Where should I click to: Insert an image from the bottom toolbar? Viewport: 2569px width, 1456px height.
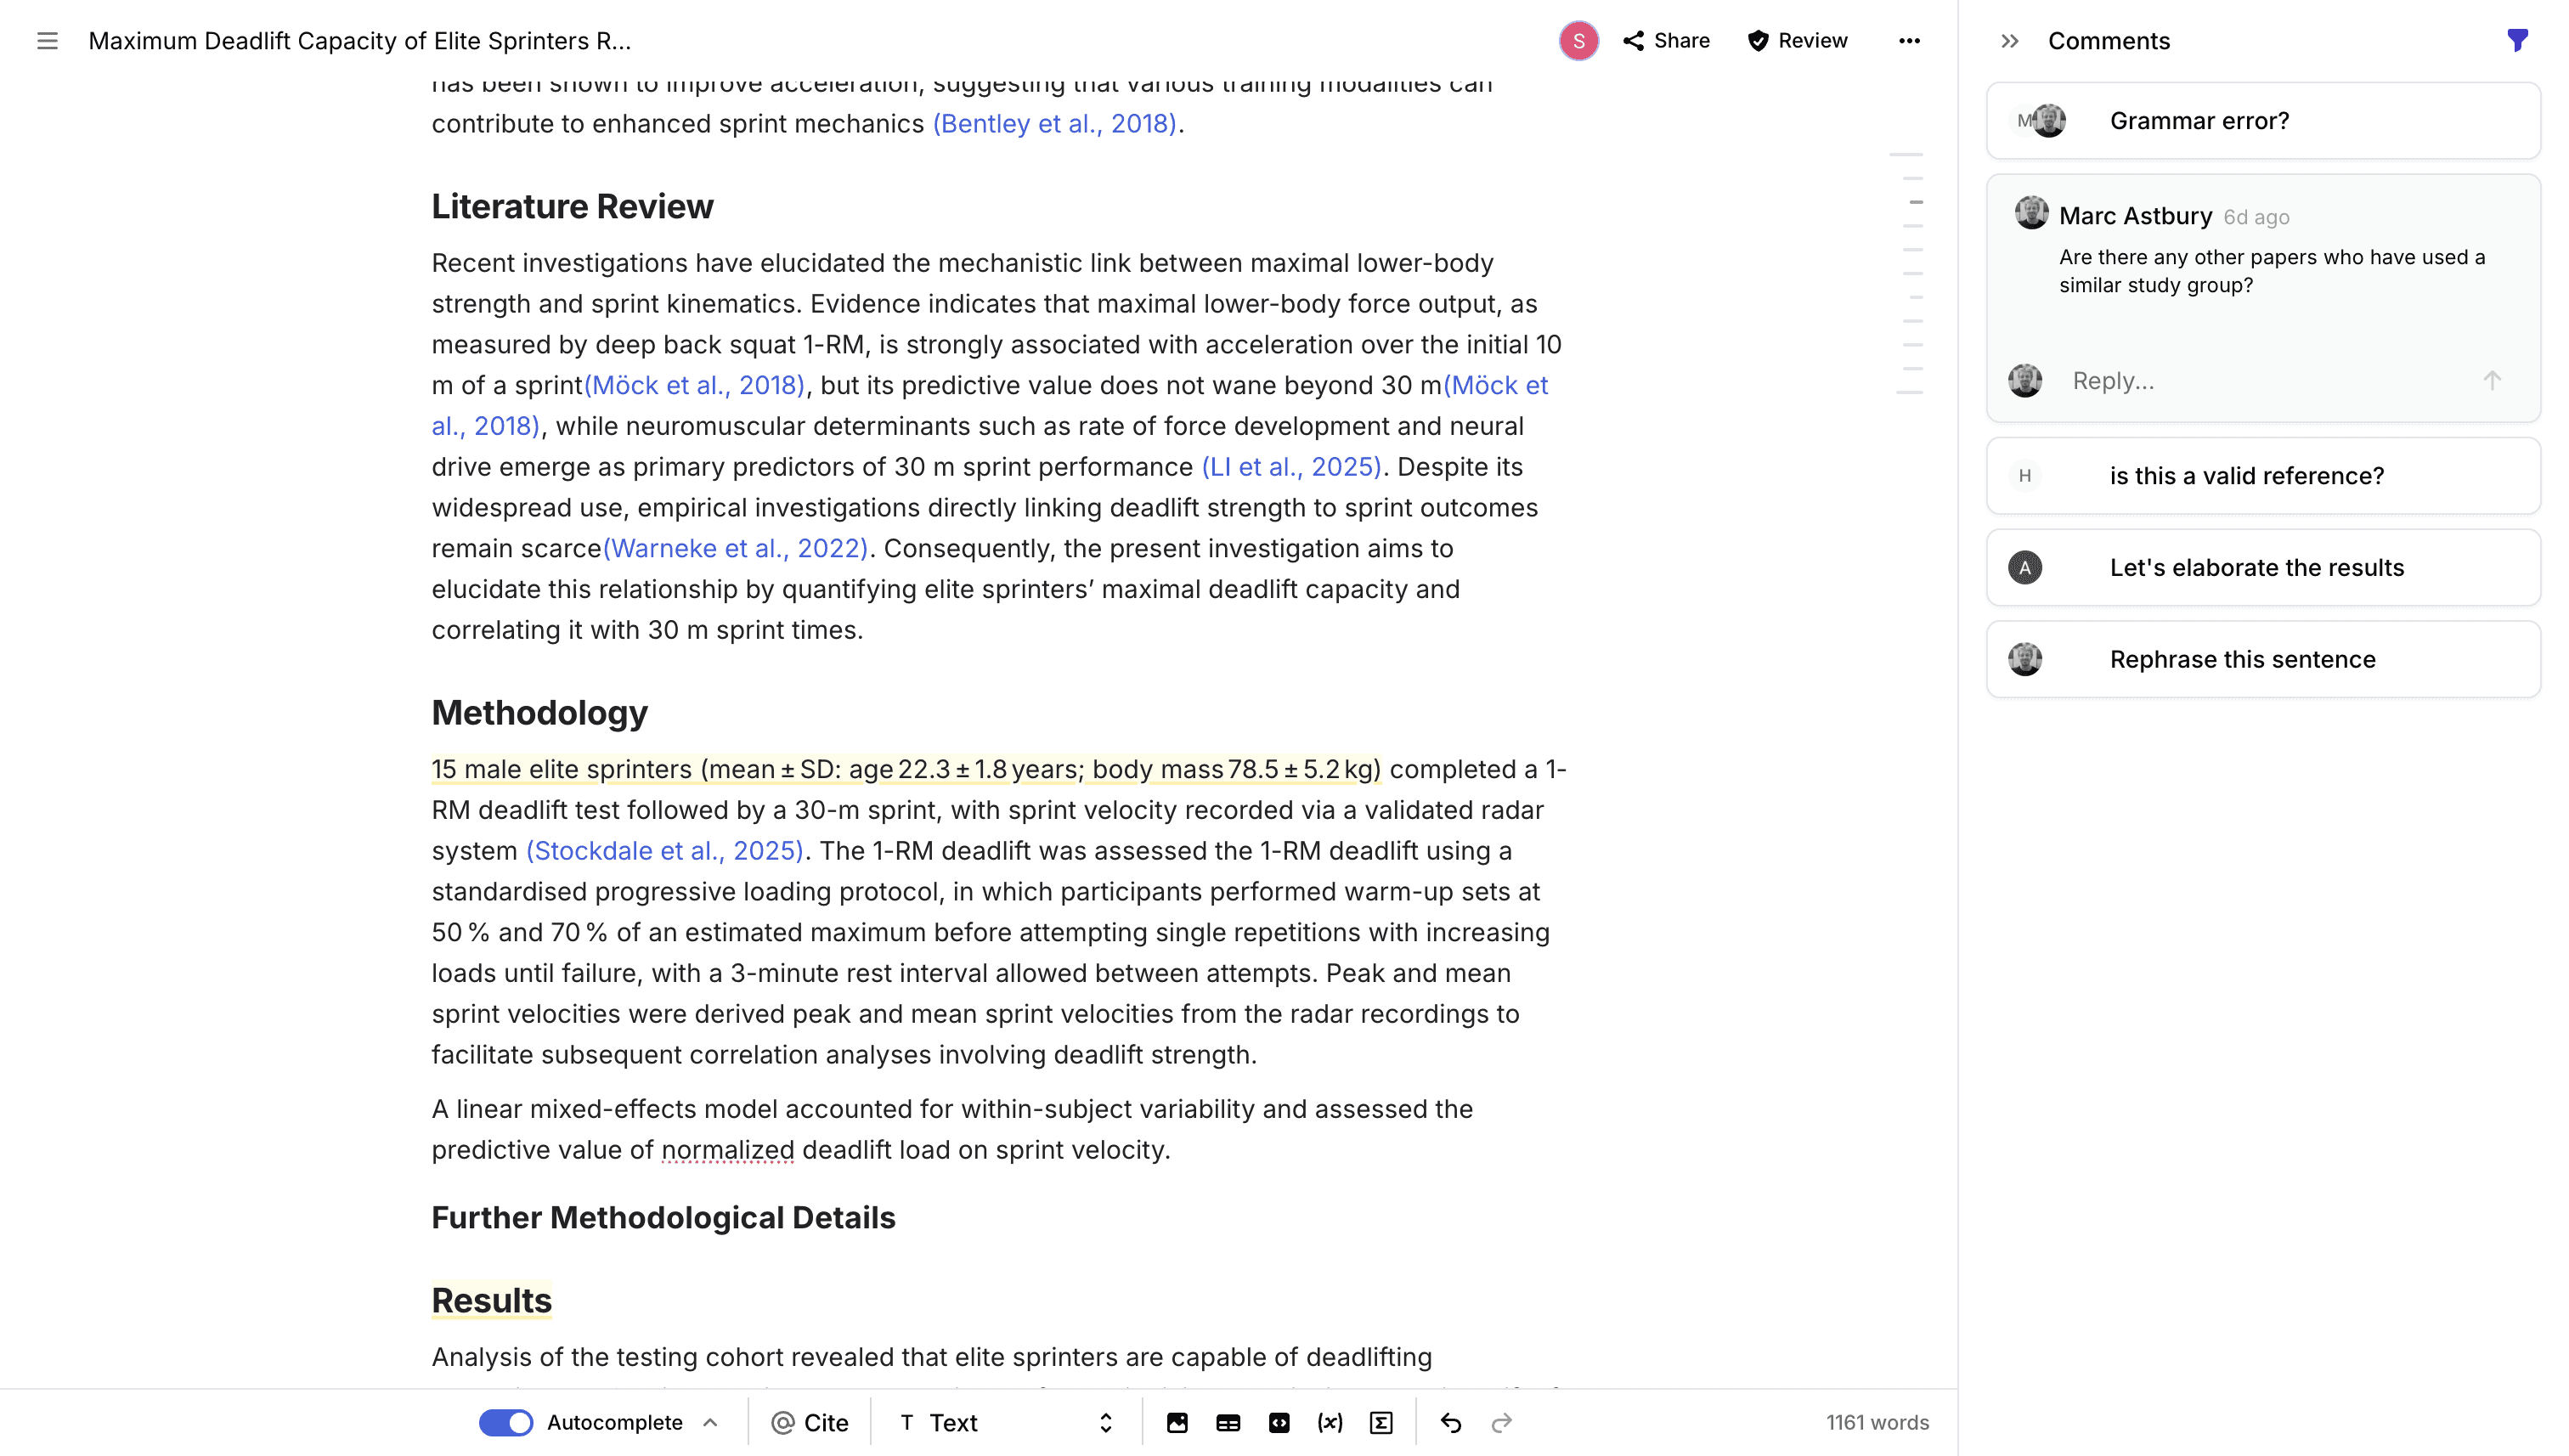[x=1177, y=1421]
